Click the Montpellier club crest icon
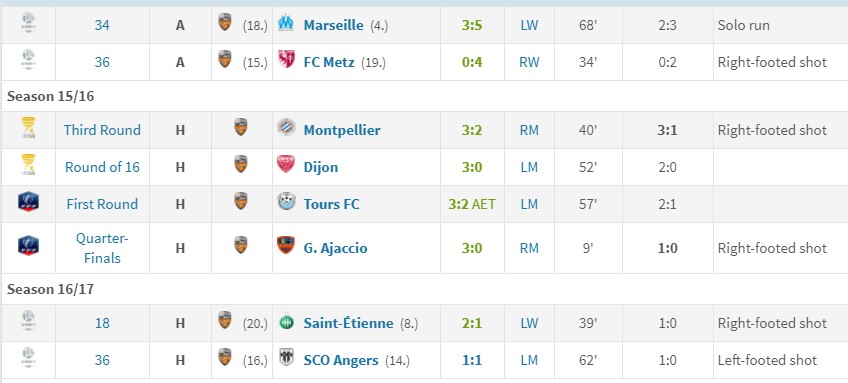 click(x=286, y=128)
